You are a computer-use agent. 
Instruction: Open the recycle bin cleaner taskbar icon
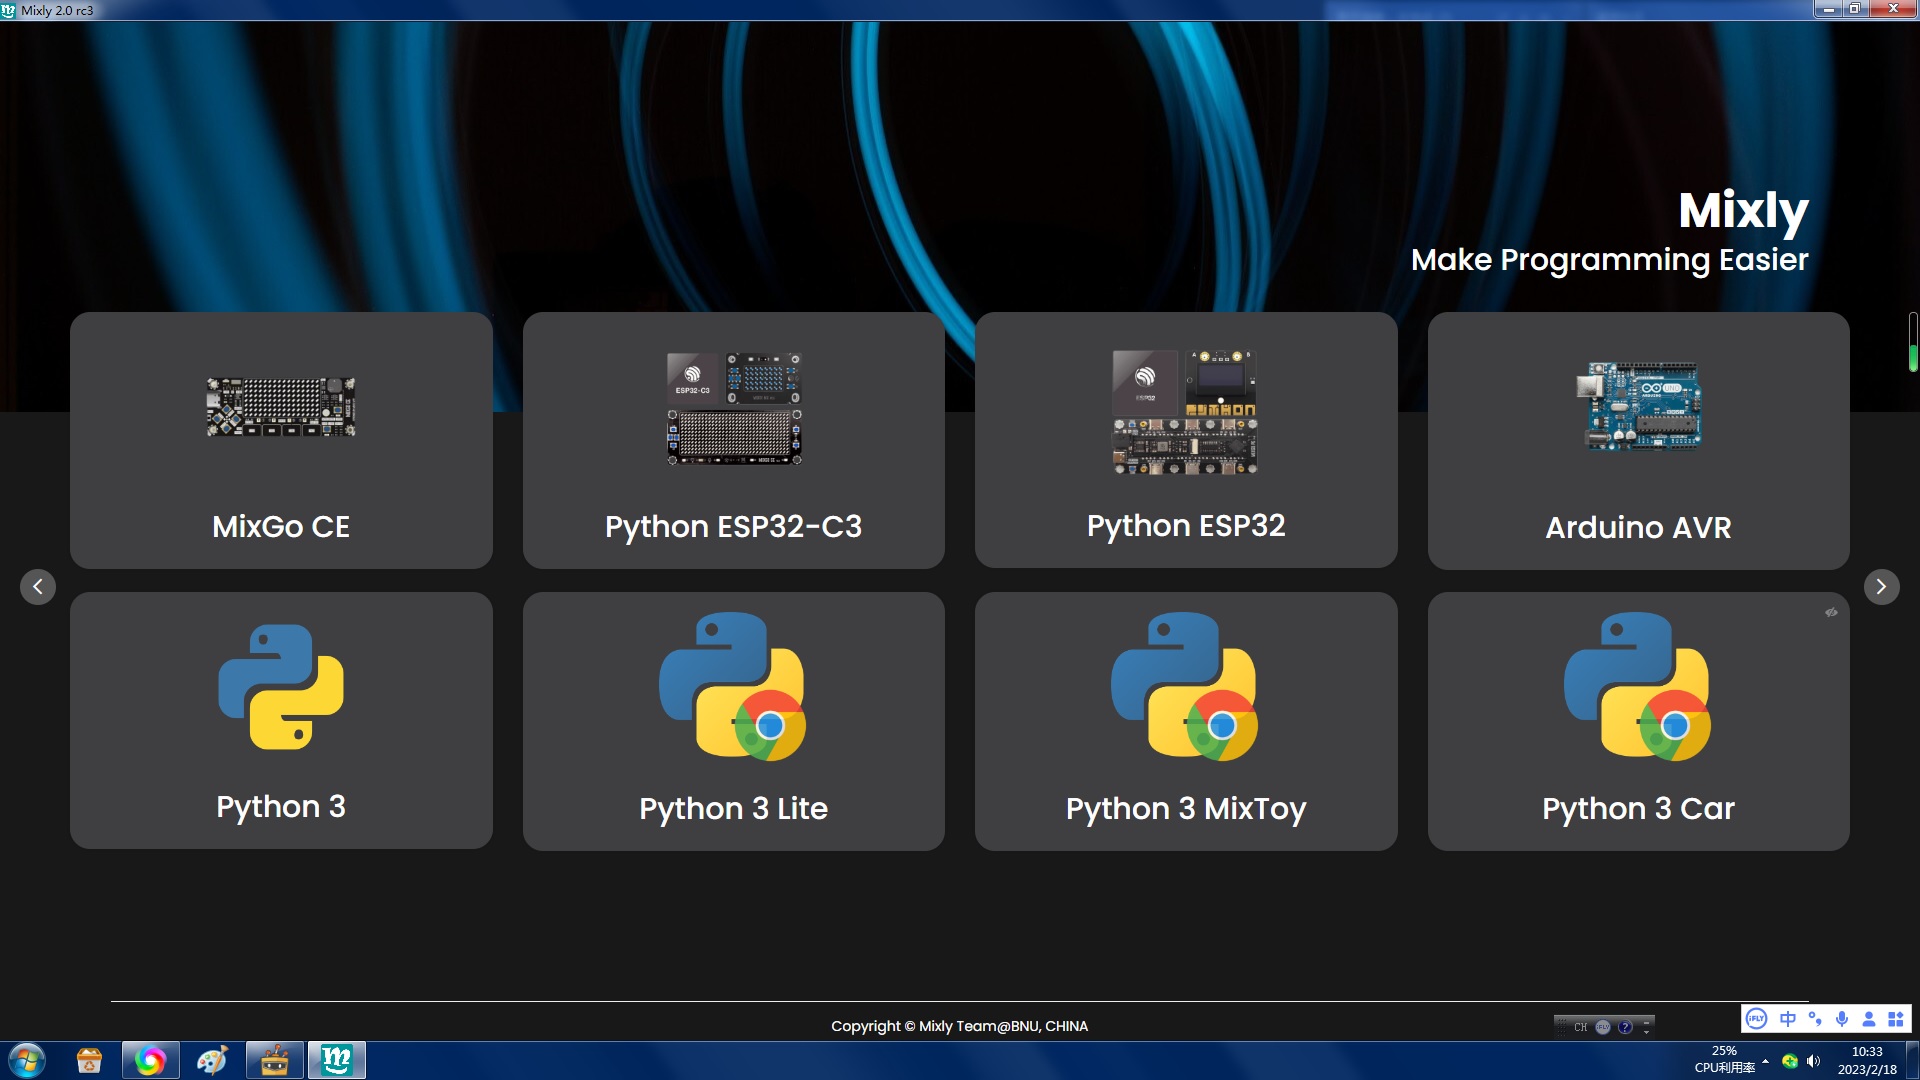coord(90,1060)
